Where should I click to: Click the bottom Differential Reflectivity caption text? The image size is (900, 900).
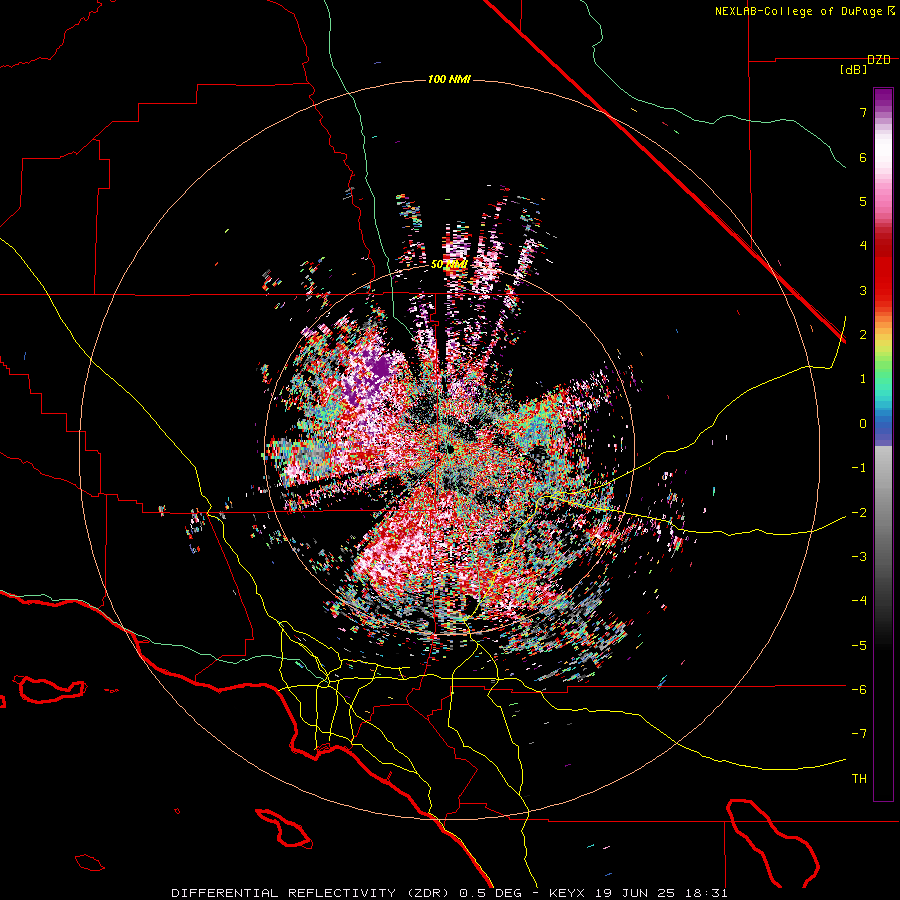click(x=449, y=893)
